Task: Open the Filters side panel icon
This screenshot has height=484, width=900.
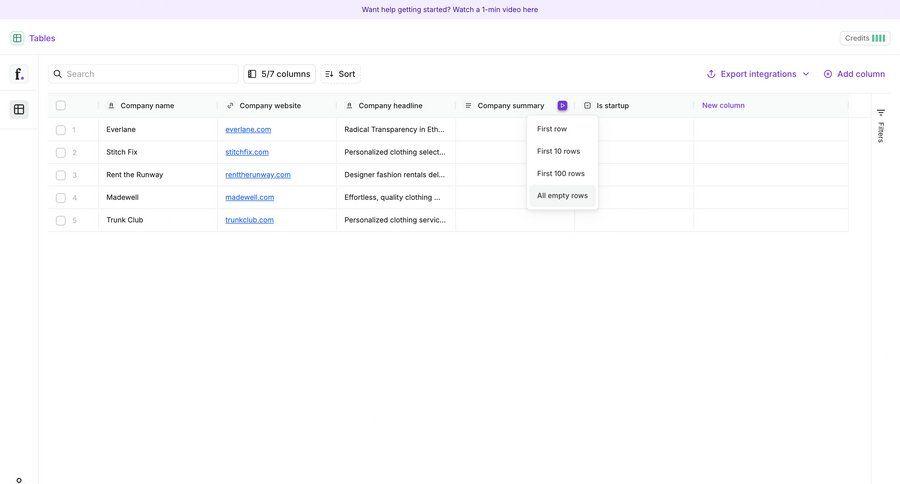Action: [881, 125]
